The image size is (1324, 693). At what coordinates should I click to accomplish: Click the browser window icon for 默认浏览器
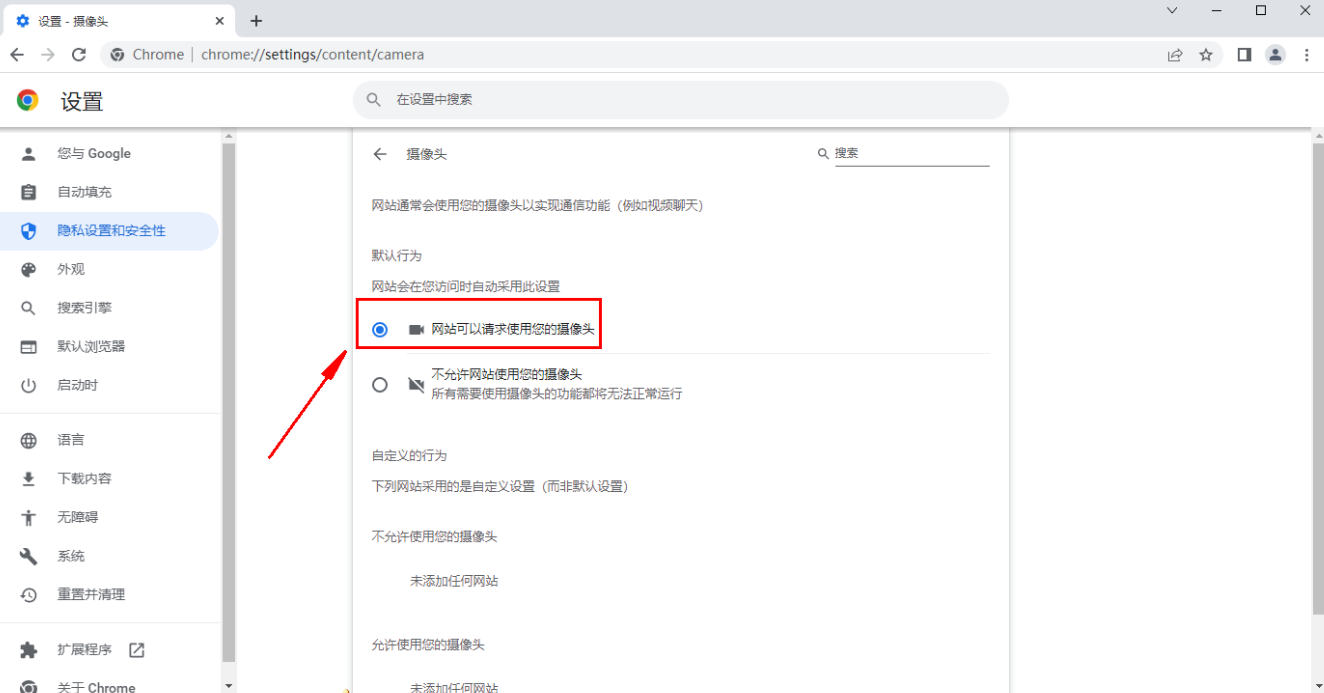click(x=28, y=347)
